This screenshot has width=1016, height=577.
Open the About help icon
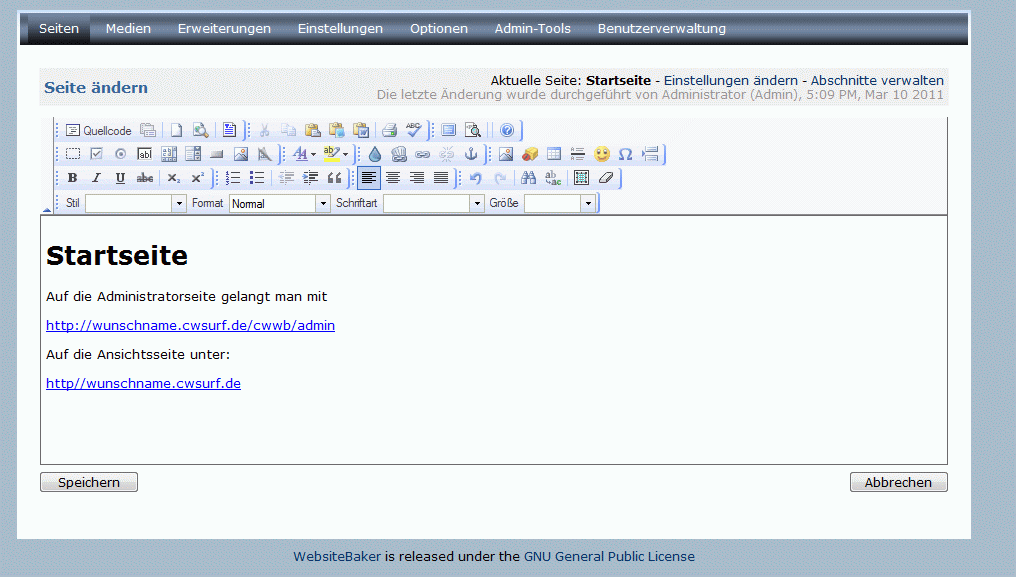507,130
